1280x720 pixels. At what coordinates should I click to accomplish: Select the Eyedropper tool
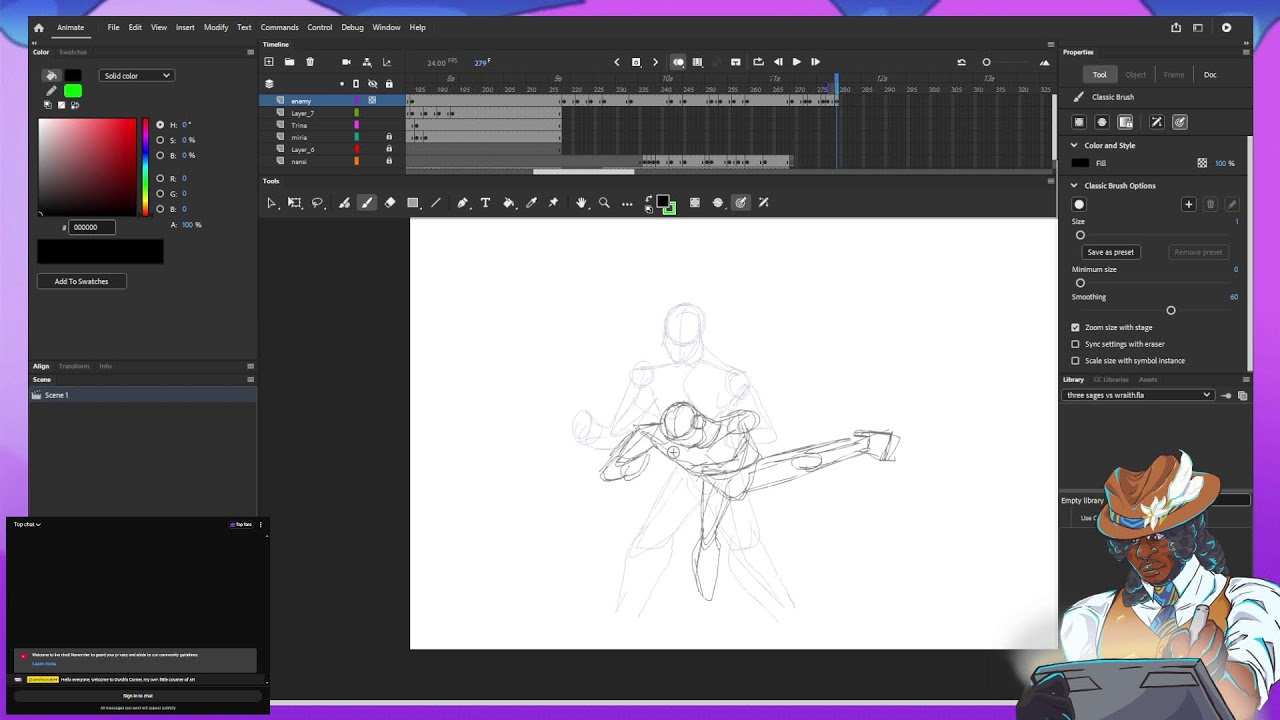point(532,203)
